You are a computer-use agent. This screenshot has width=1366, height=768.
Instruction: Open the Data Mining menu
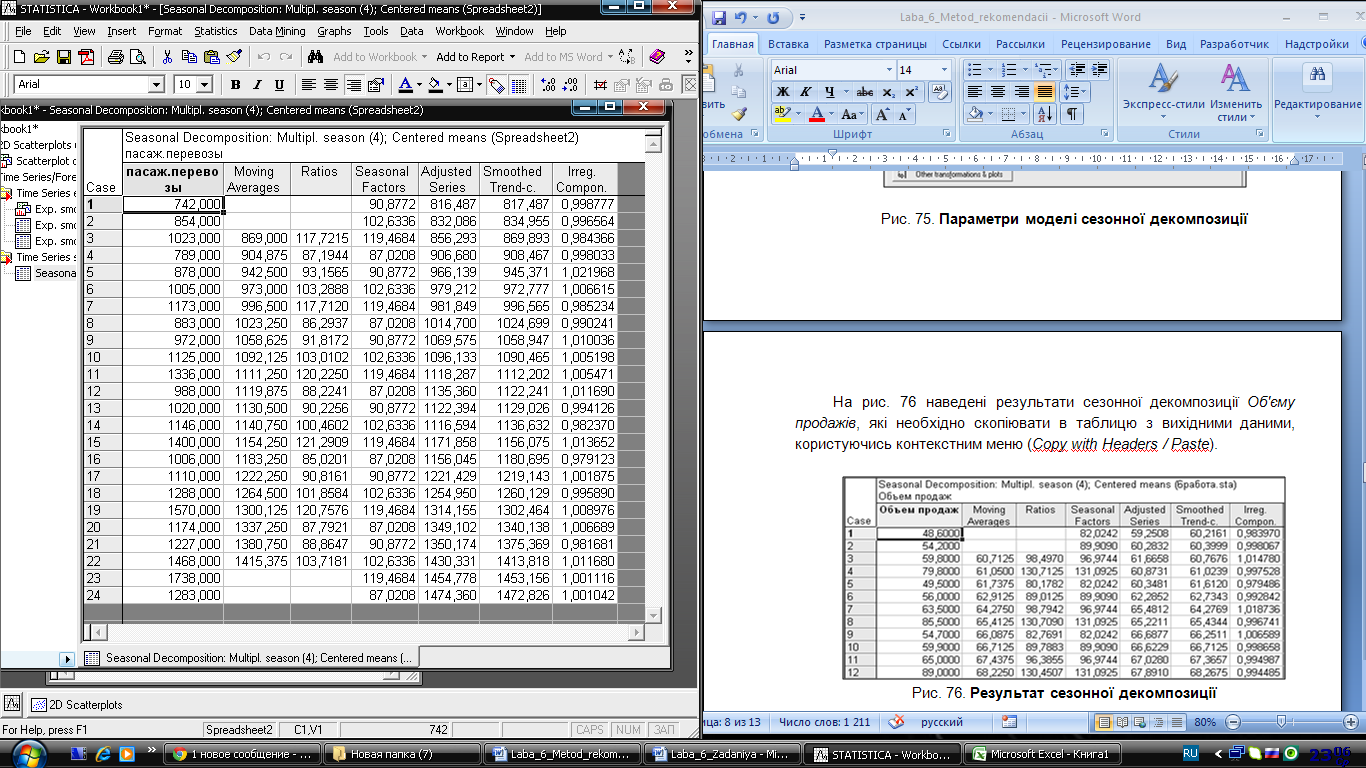pos(277,31)
